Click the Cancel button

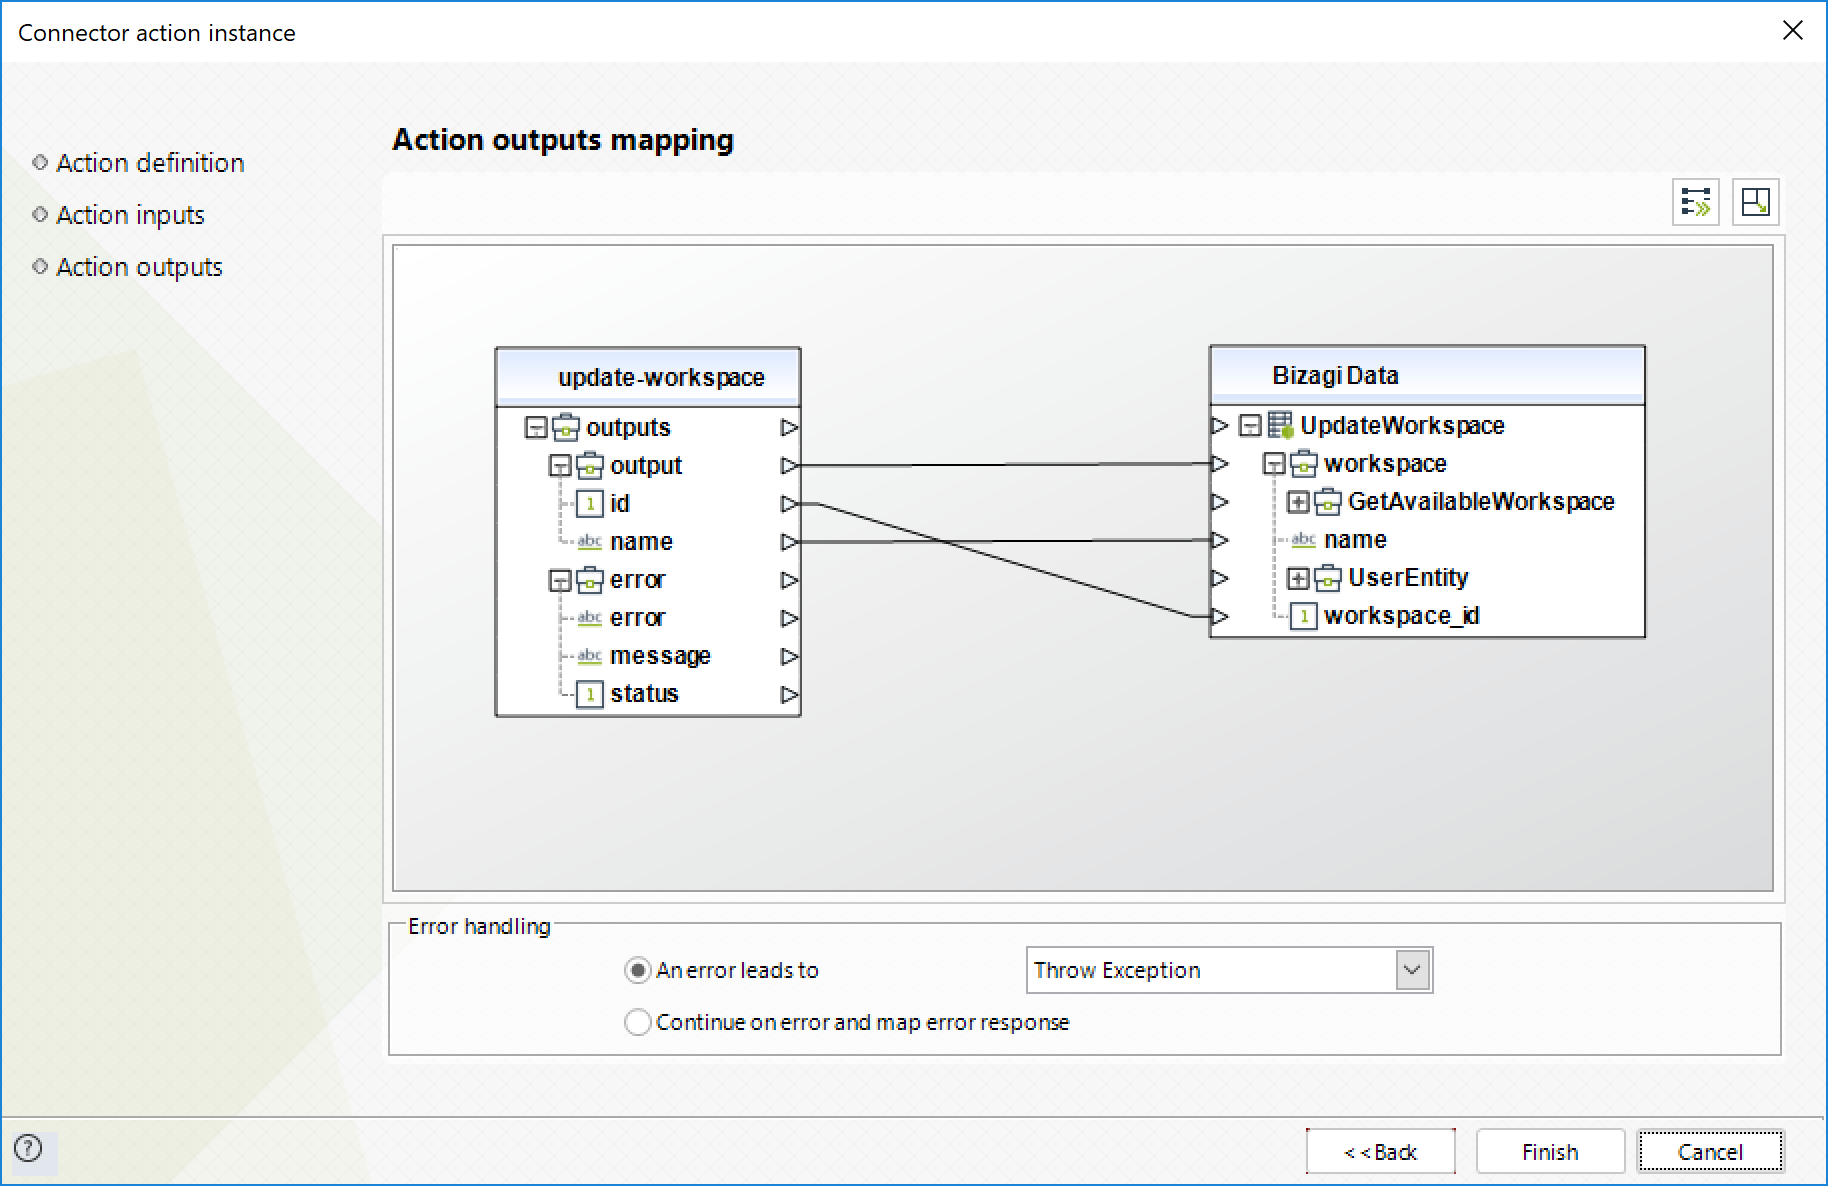point(1710,1152)
